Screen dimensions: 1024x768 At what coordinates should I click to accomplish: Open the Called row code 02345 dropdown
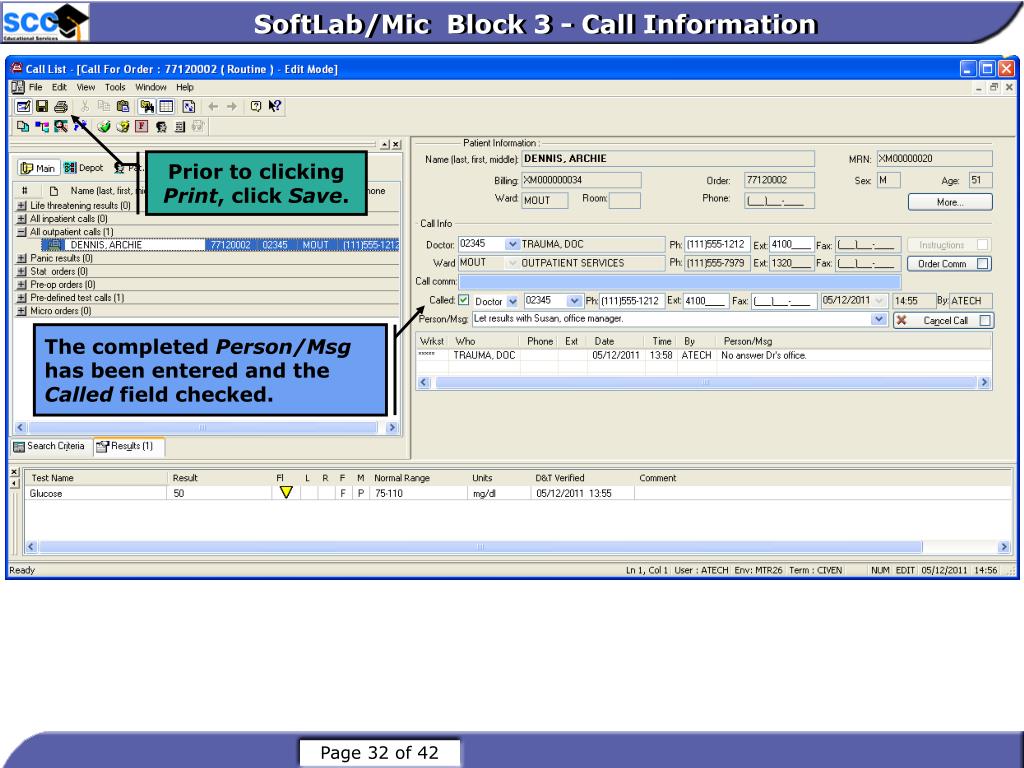coord(574,301)
